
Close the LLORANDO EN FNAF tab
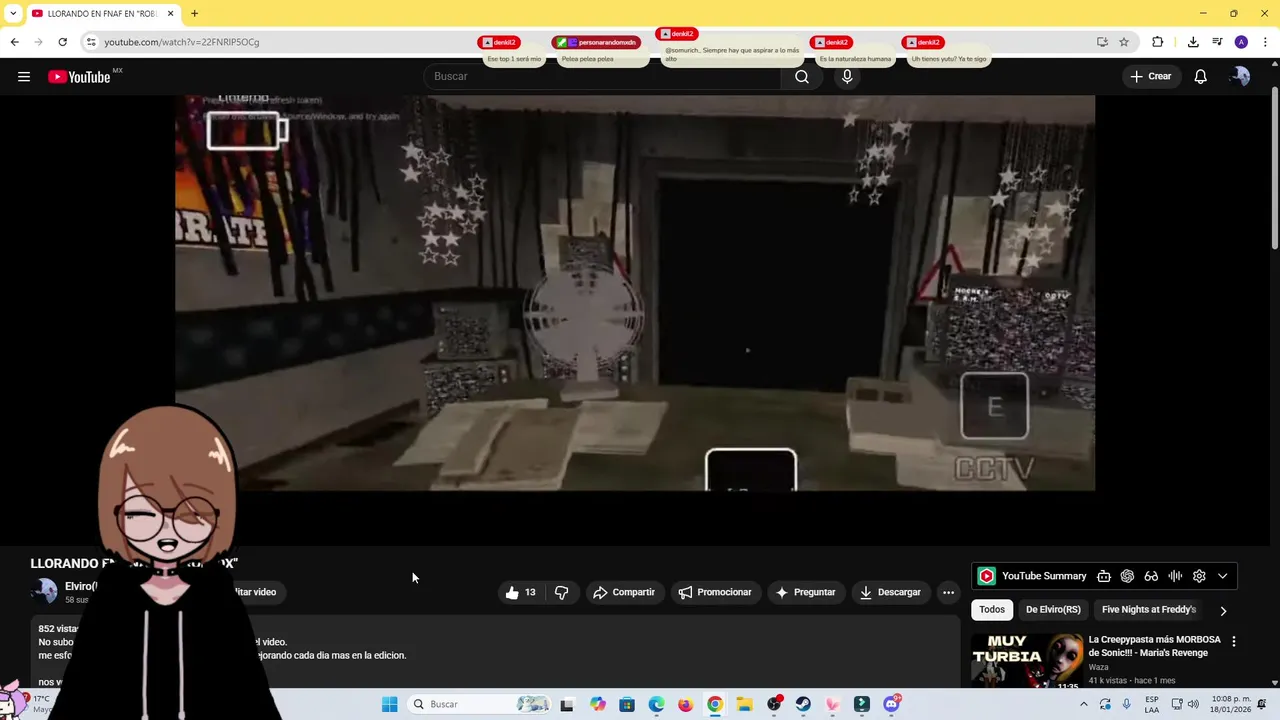coord(170,13)
